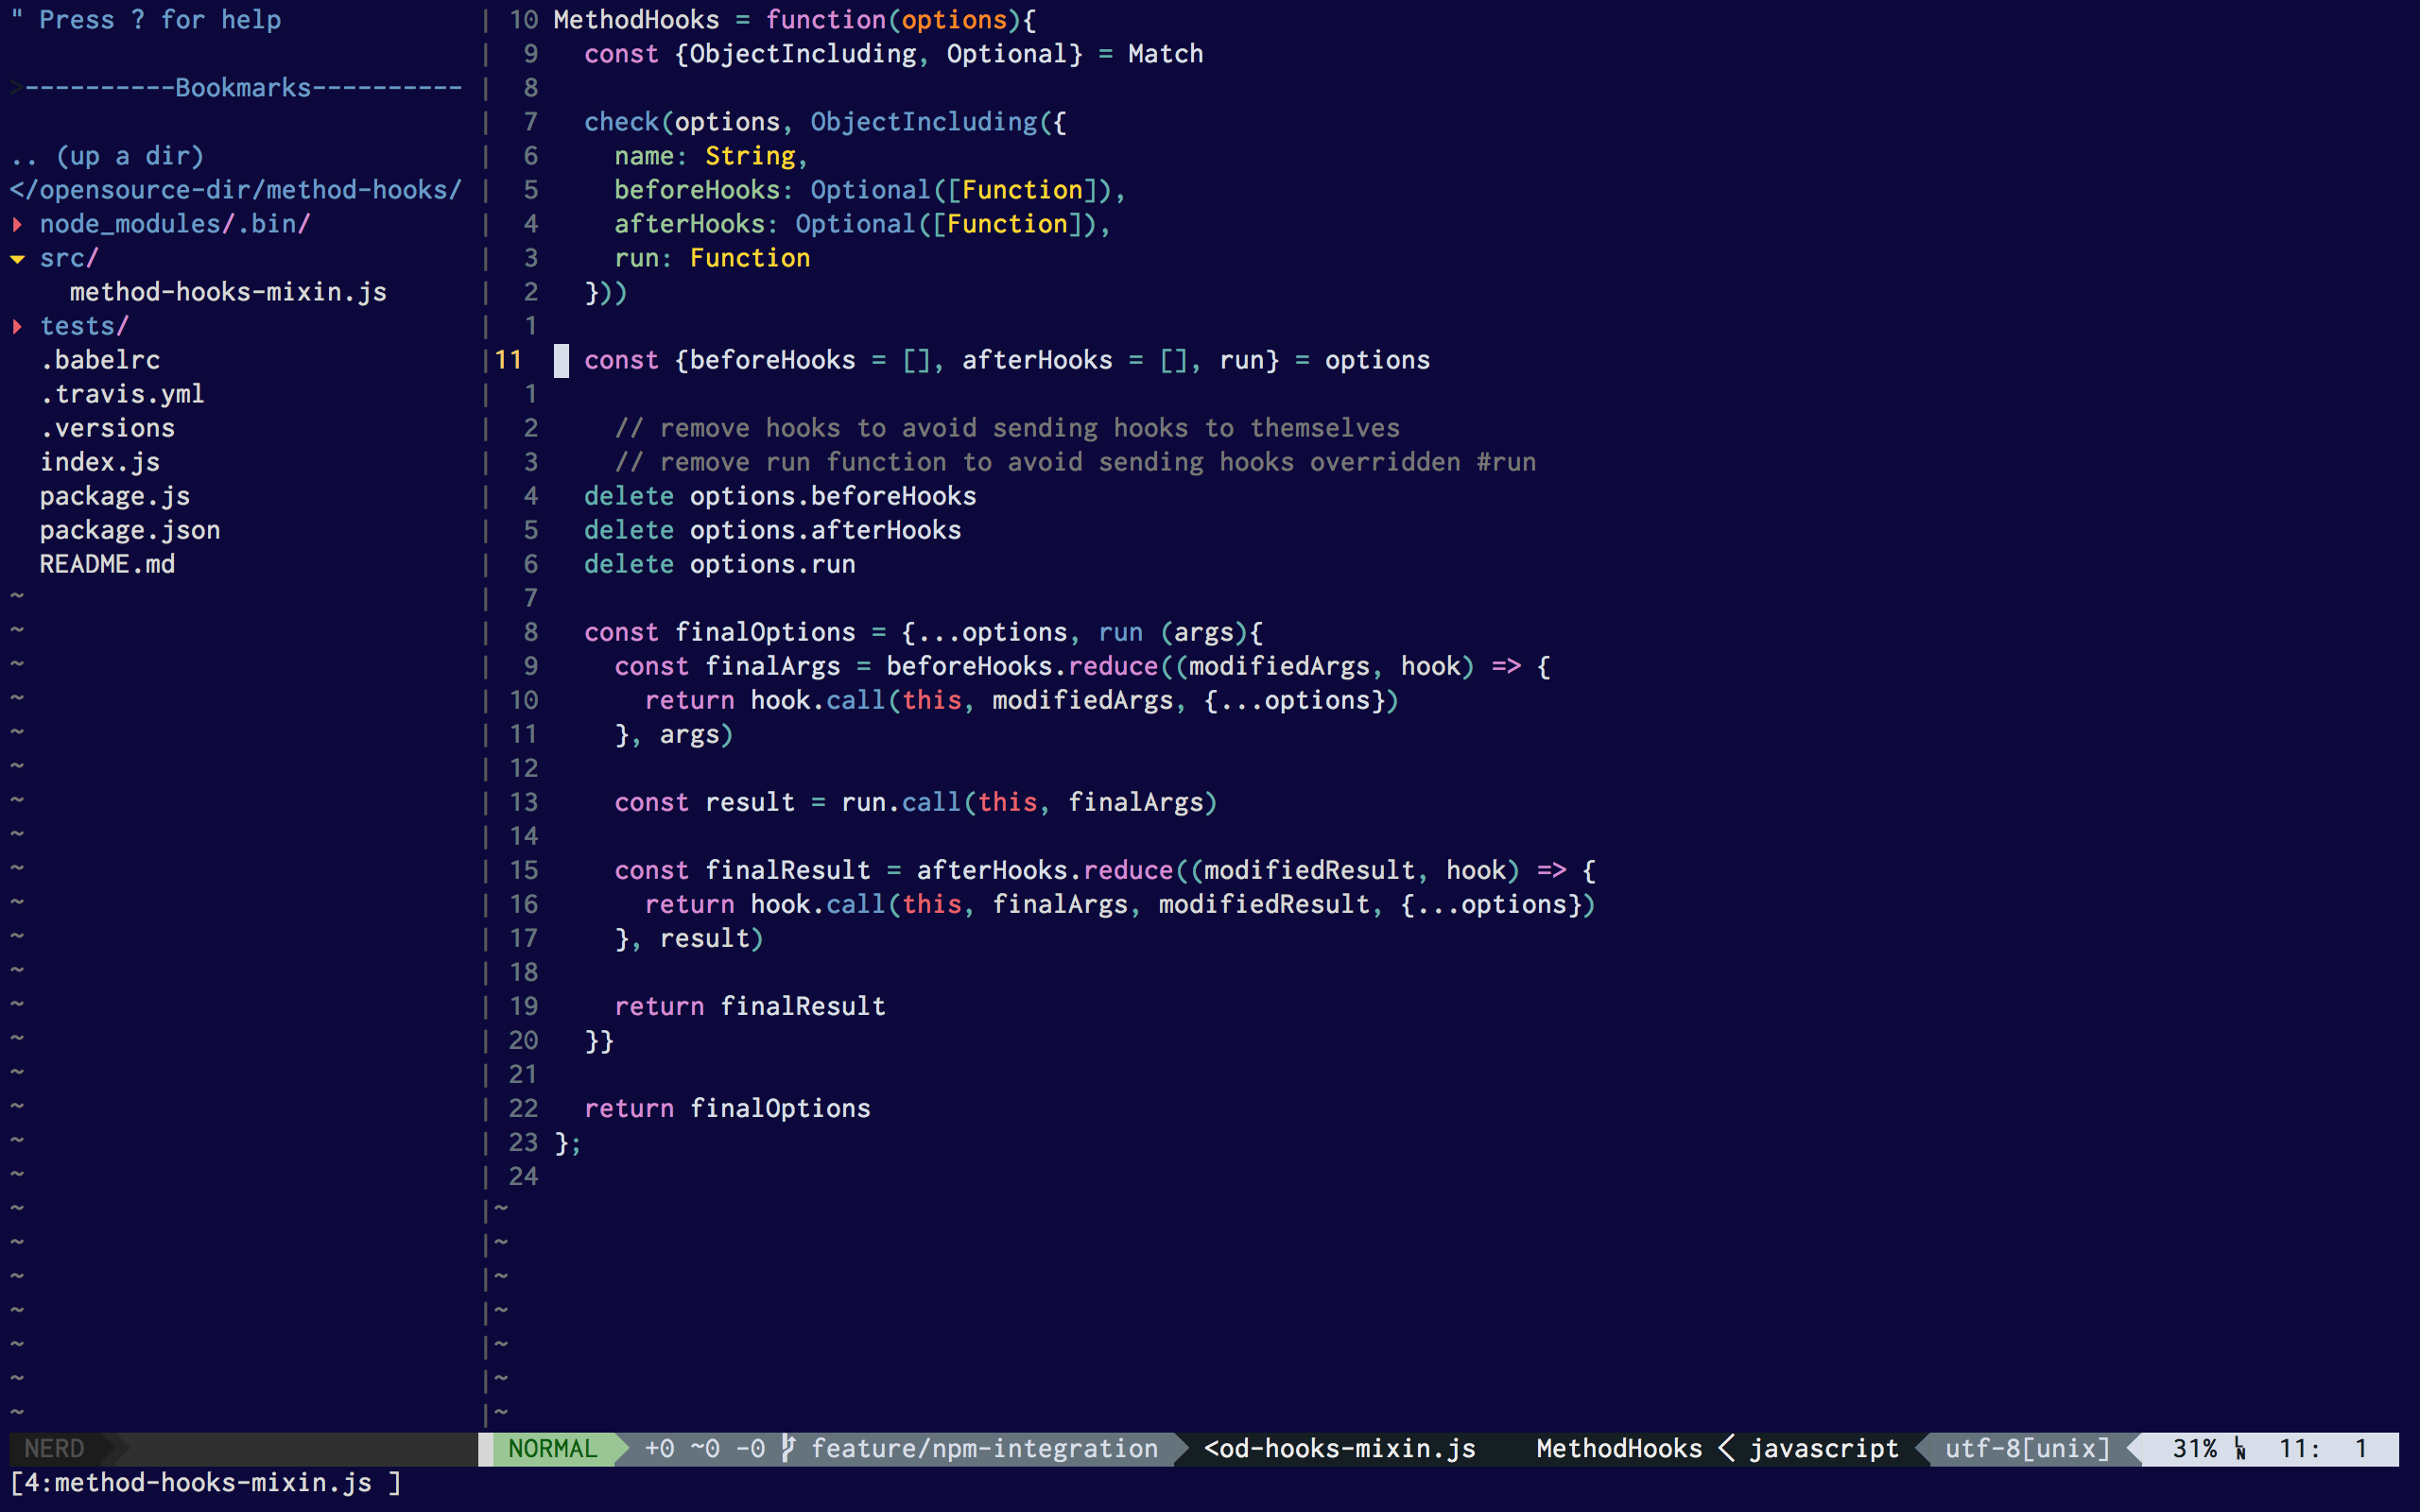Open the .babelrc file
Image resolution: width=2420 pixels, height=1512 pixels.
(99, 360)
